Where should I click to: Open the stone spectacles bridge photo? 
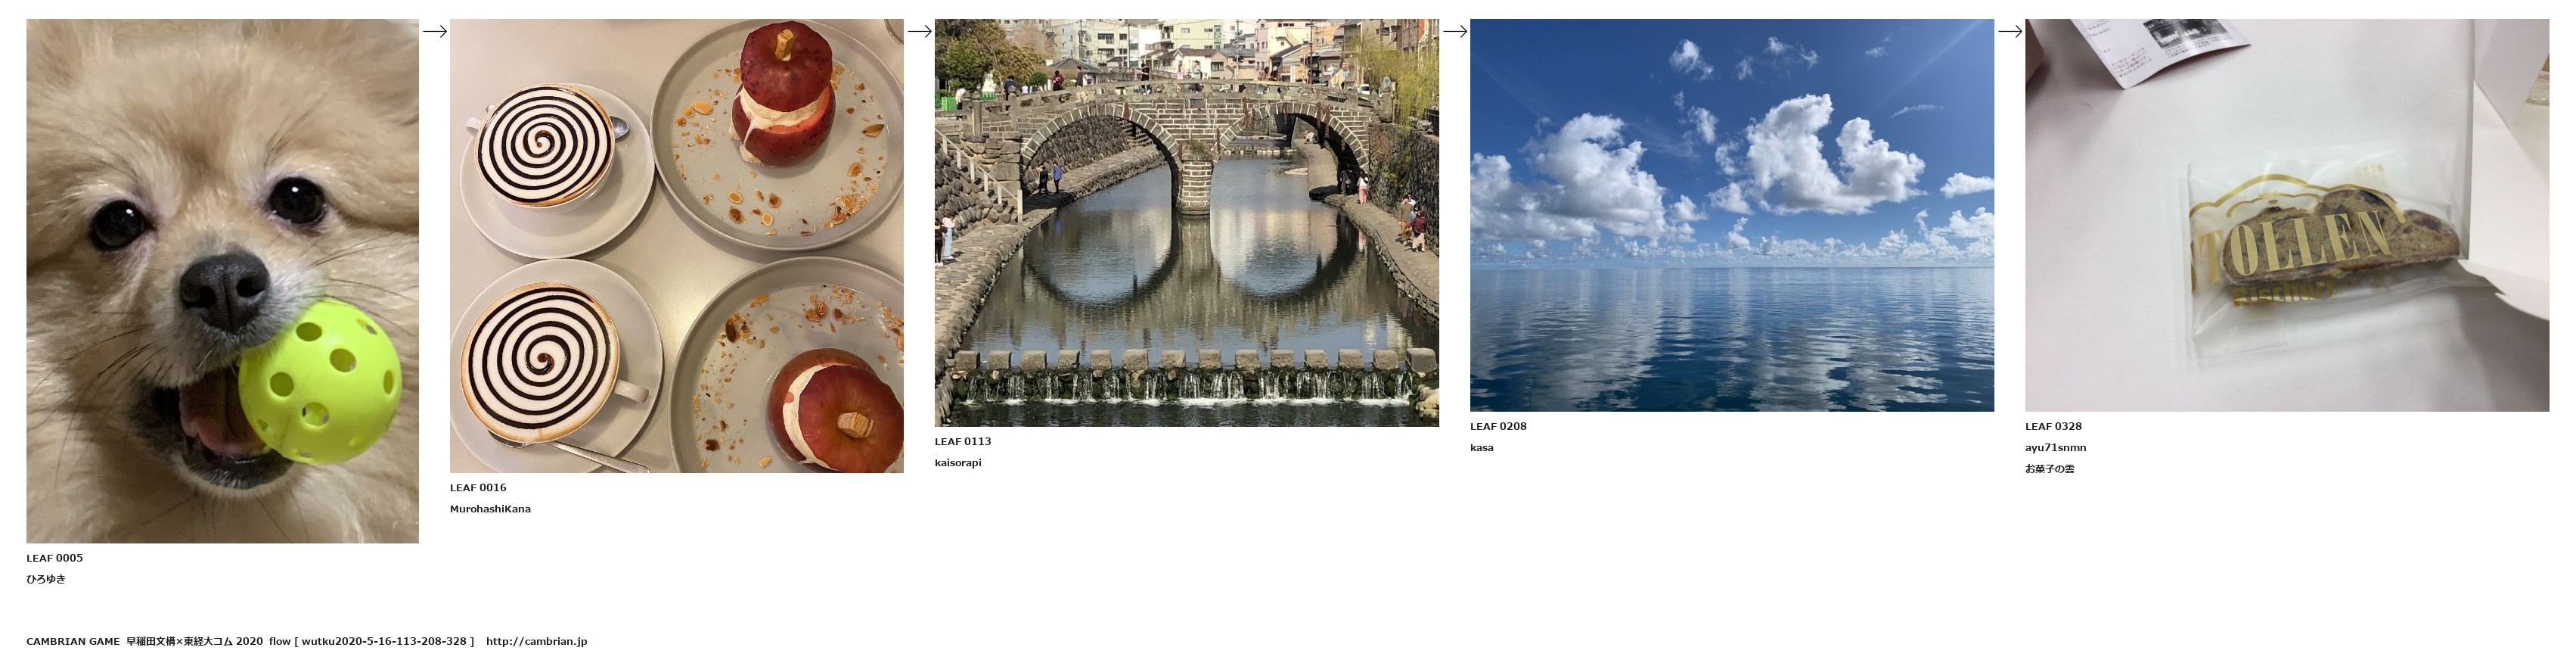tap(1186, 223)
